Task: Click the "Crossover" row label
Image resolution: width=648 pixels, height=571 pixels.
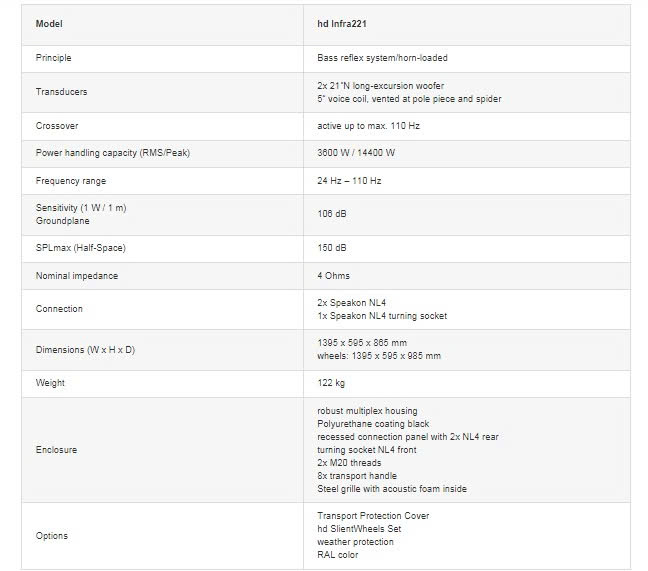Action: [56, 127]
